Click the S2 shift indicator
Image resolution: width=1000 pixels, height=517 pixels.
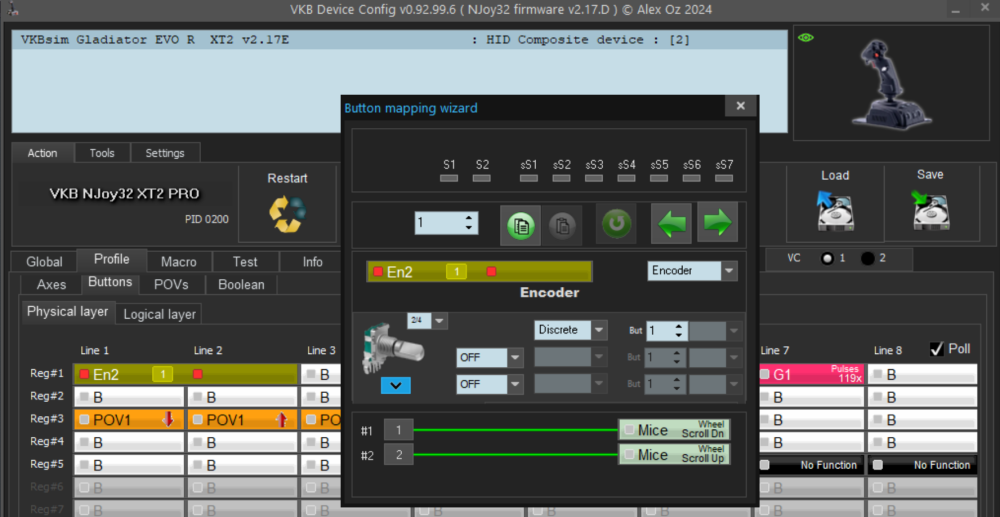(x=482, y=178)
